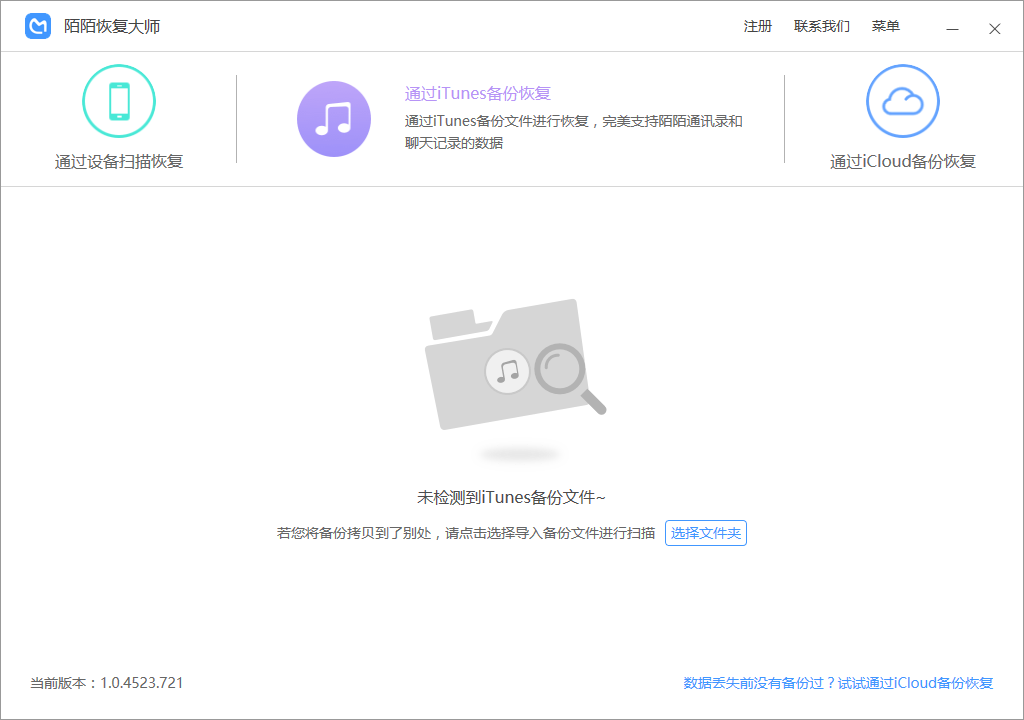Switch to 通过设备扫描恢复 tab label
Screen dimensions: 1024x720
[119, 161]
